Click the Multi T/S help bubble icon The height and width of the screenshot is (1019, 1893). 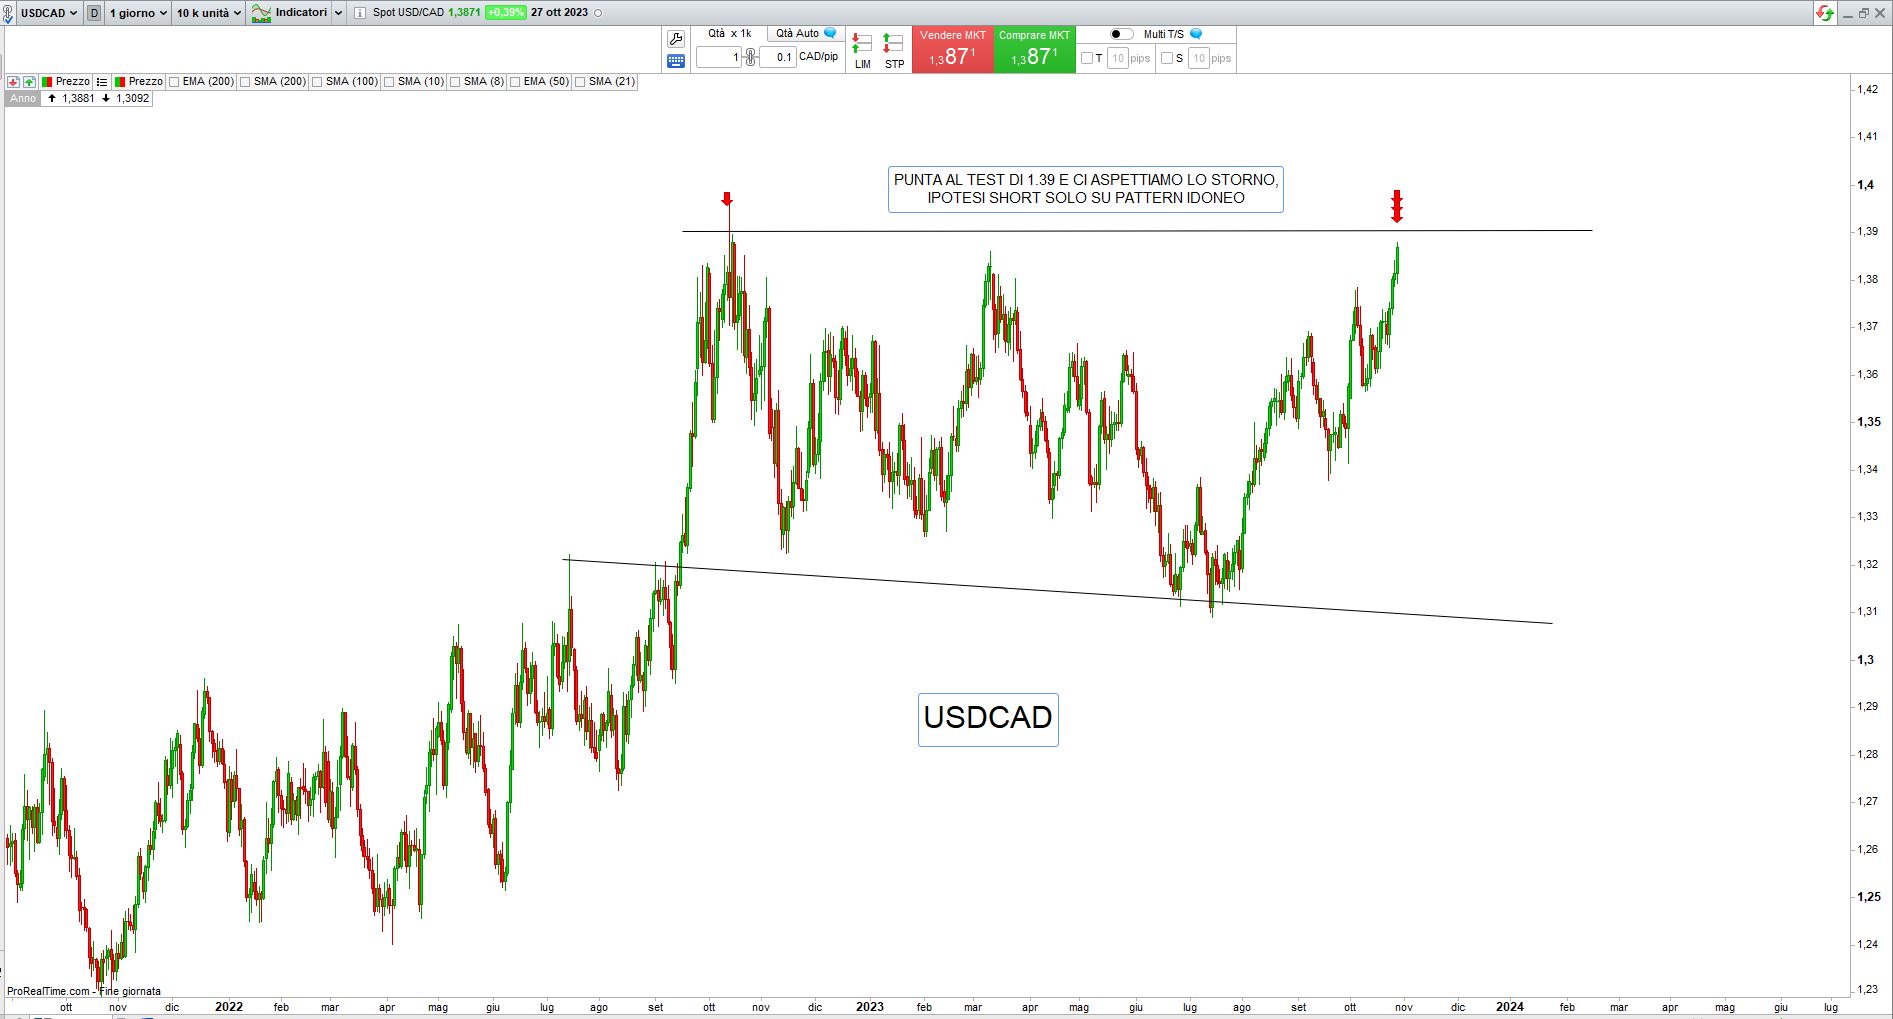[1196, 34]
